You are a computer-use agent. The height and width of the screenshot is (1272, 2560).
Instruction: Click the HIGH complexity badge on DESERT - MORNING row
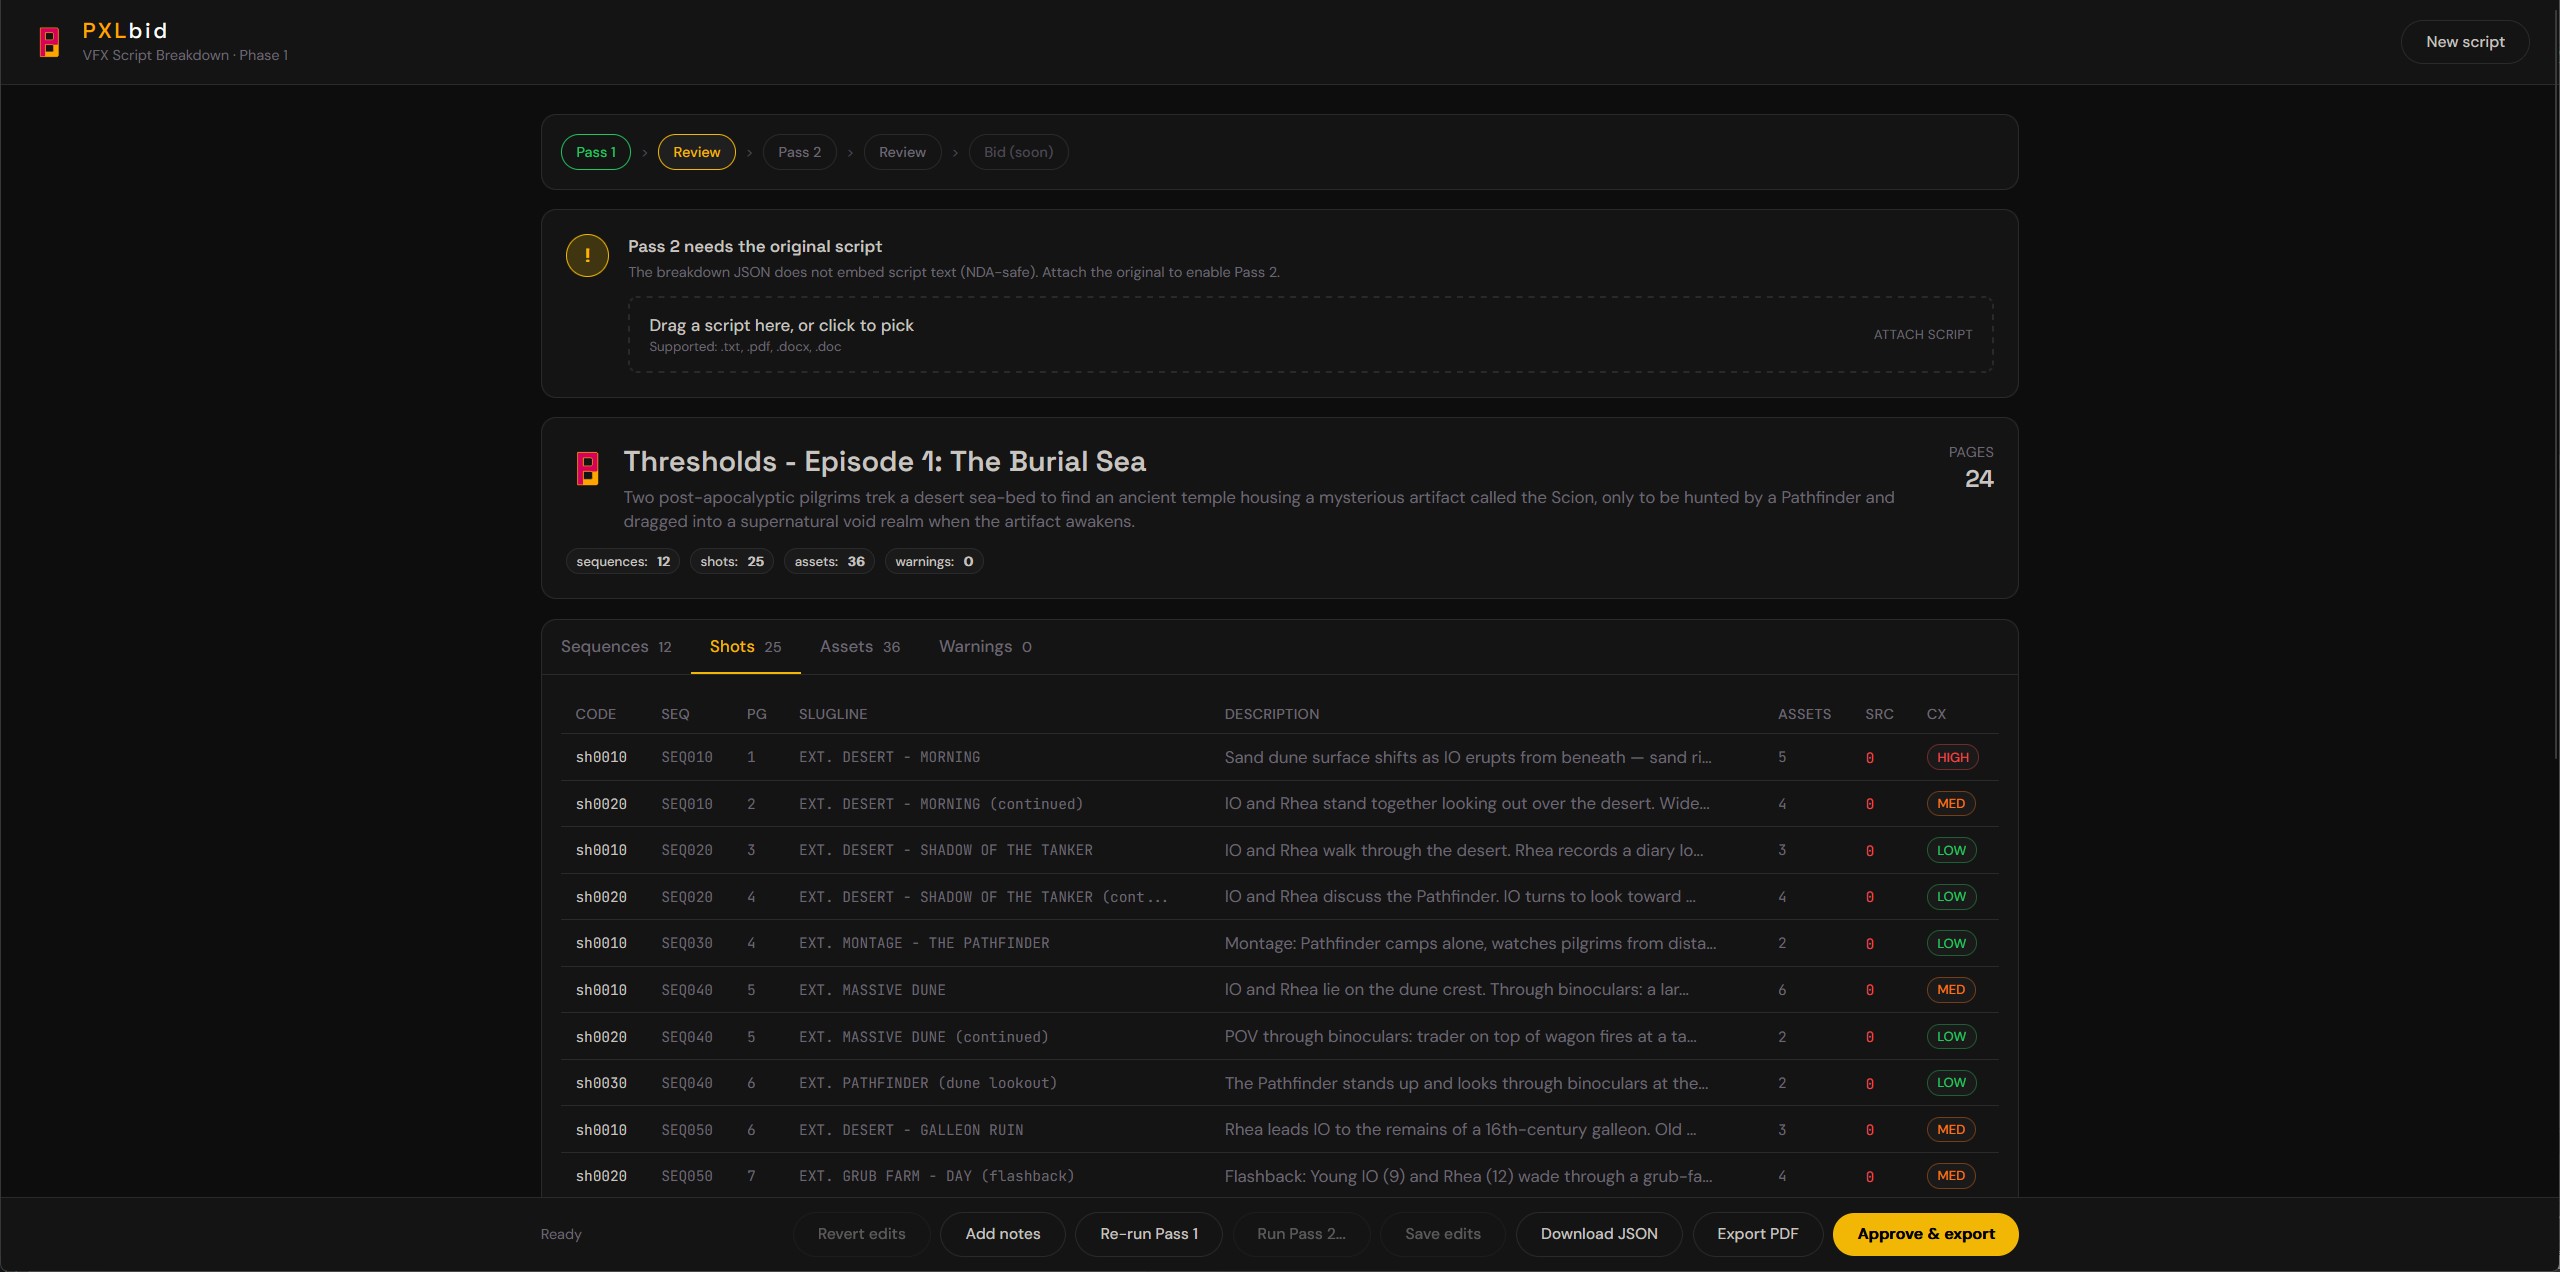tap(1952, 758)
